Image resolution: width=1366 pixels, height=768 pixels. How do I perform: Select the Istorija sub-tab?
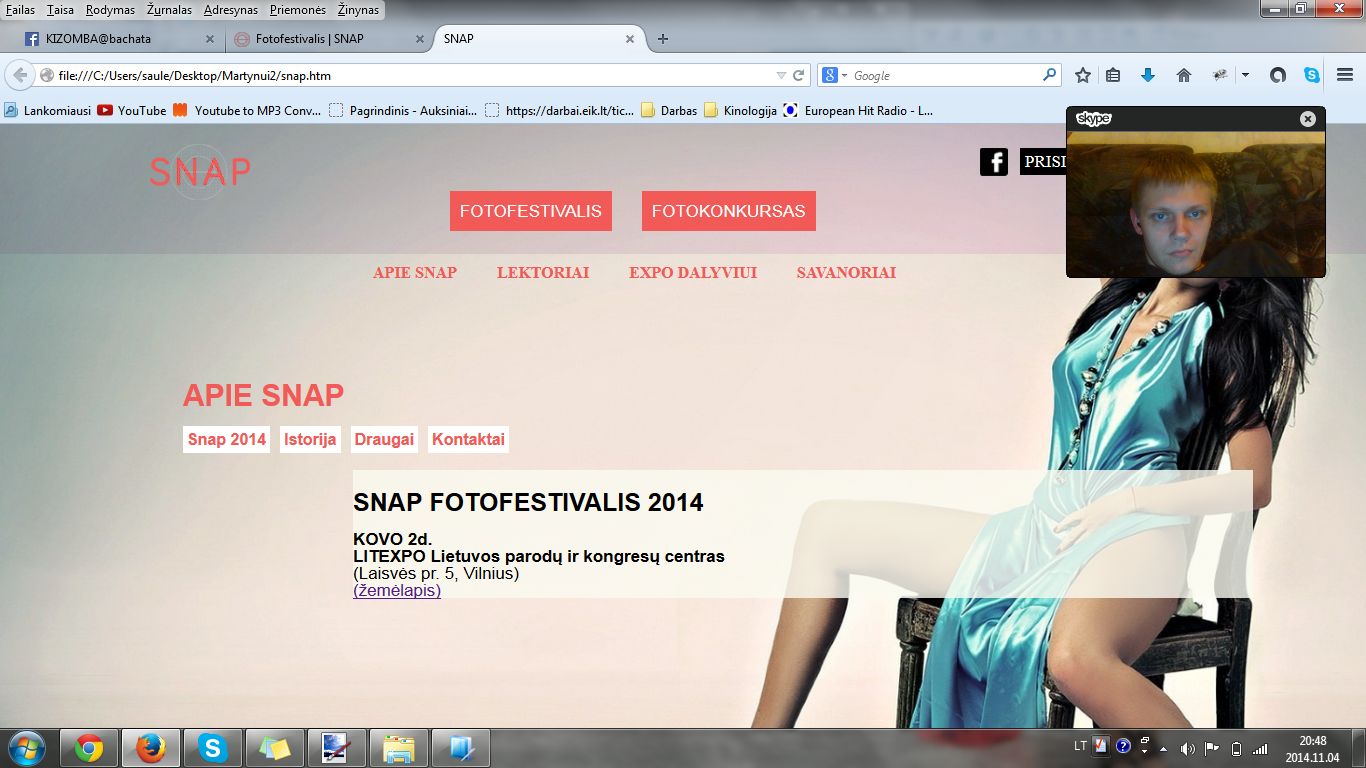(x=310, y=440)
